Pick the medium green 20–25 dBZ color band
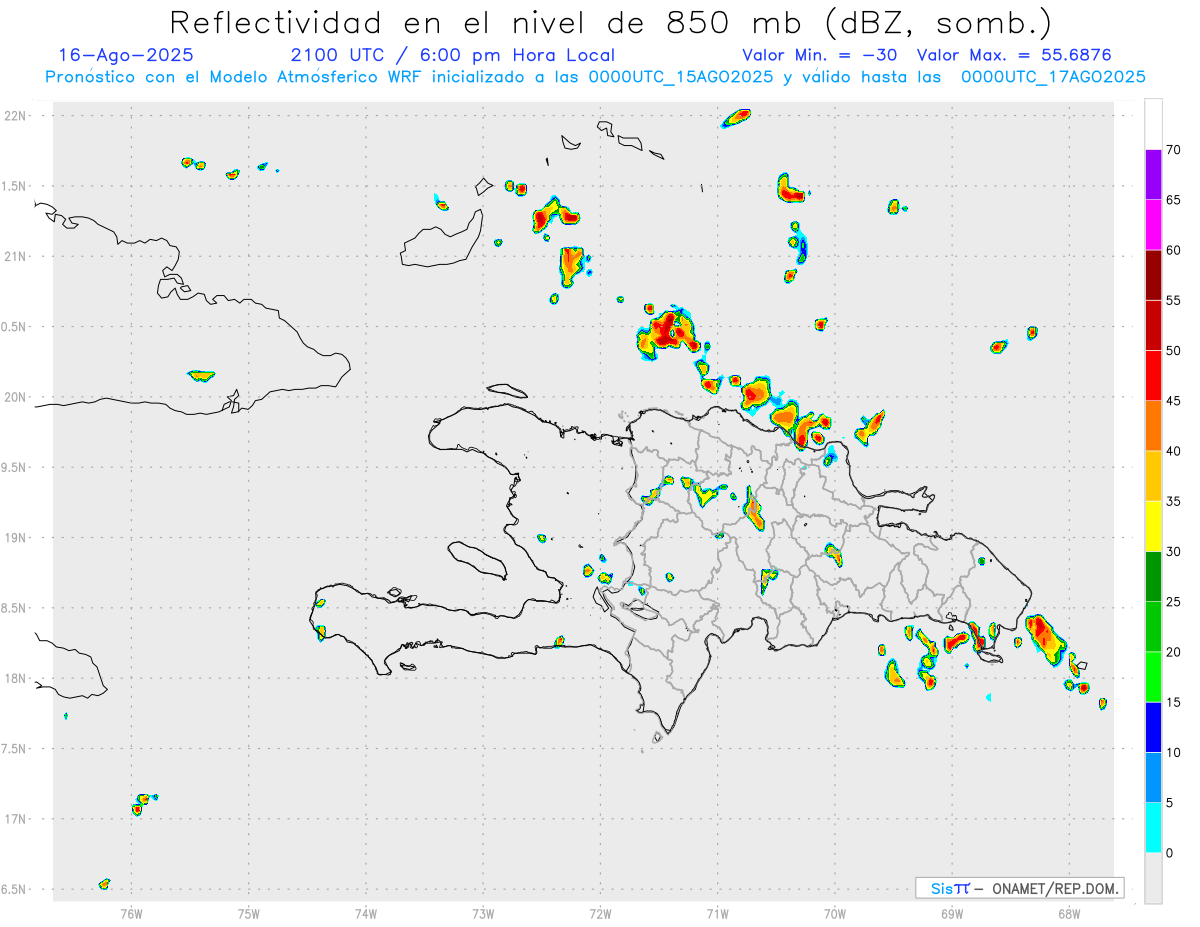Viewport: 1200px width, 927px height. (1153, 627)
